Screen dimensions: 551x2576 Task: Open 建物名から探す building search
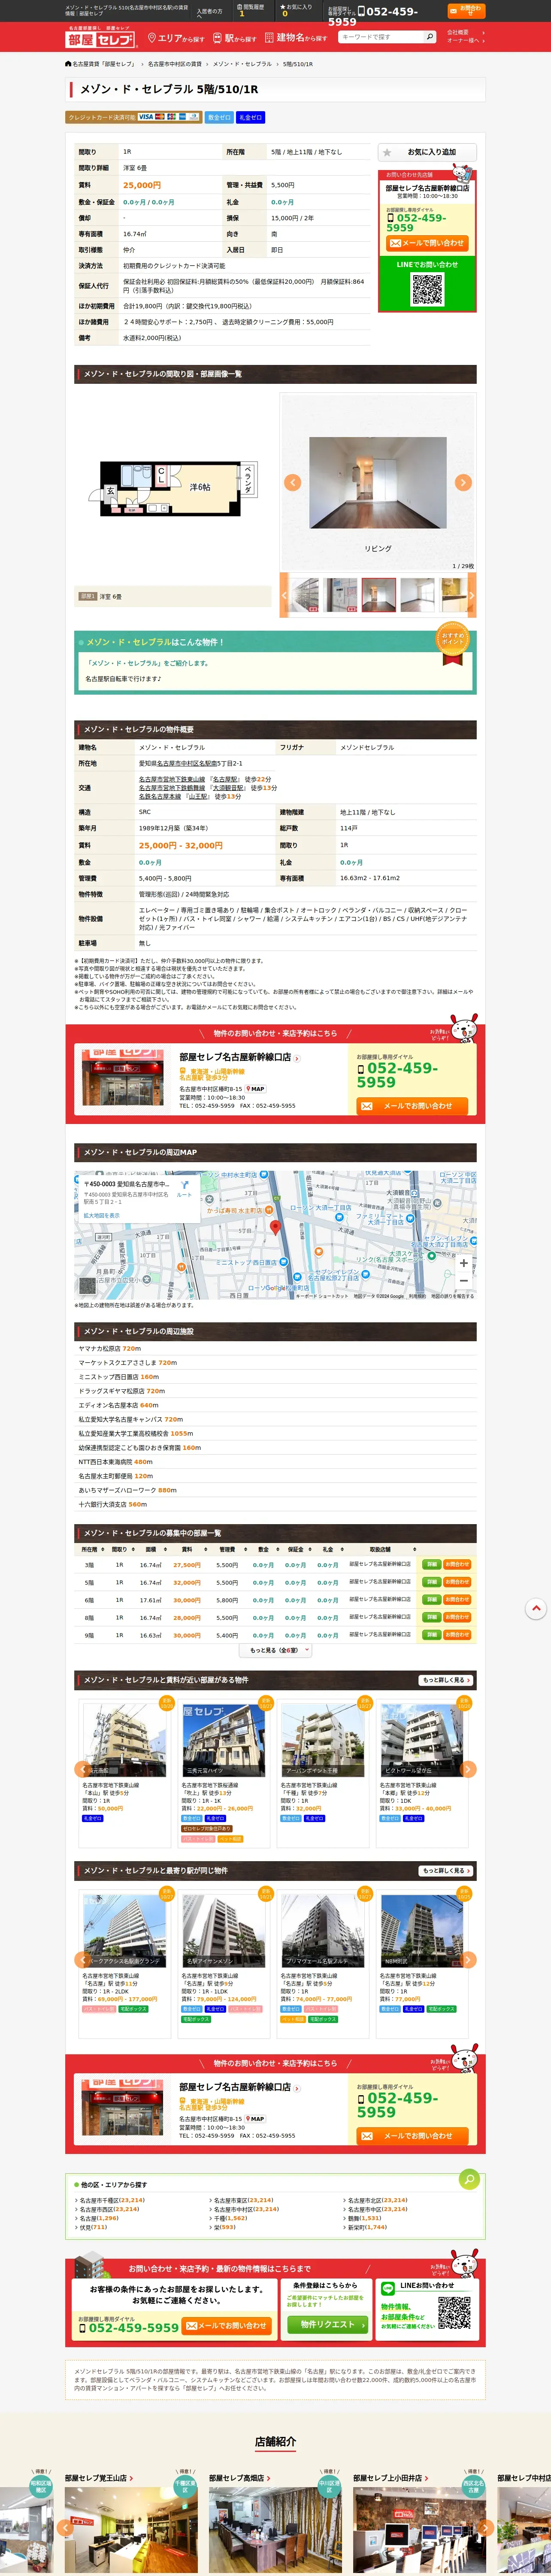pyautogui.click(x=296, y=38)
